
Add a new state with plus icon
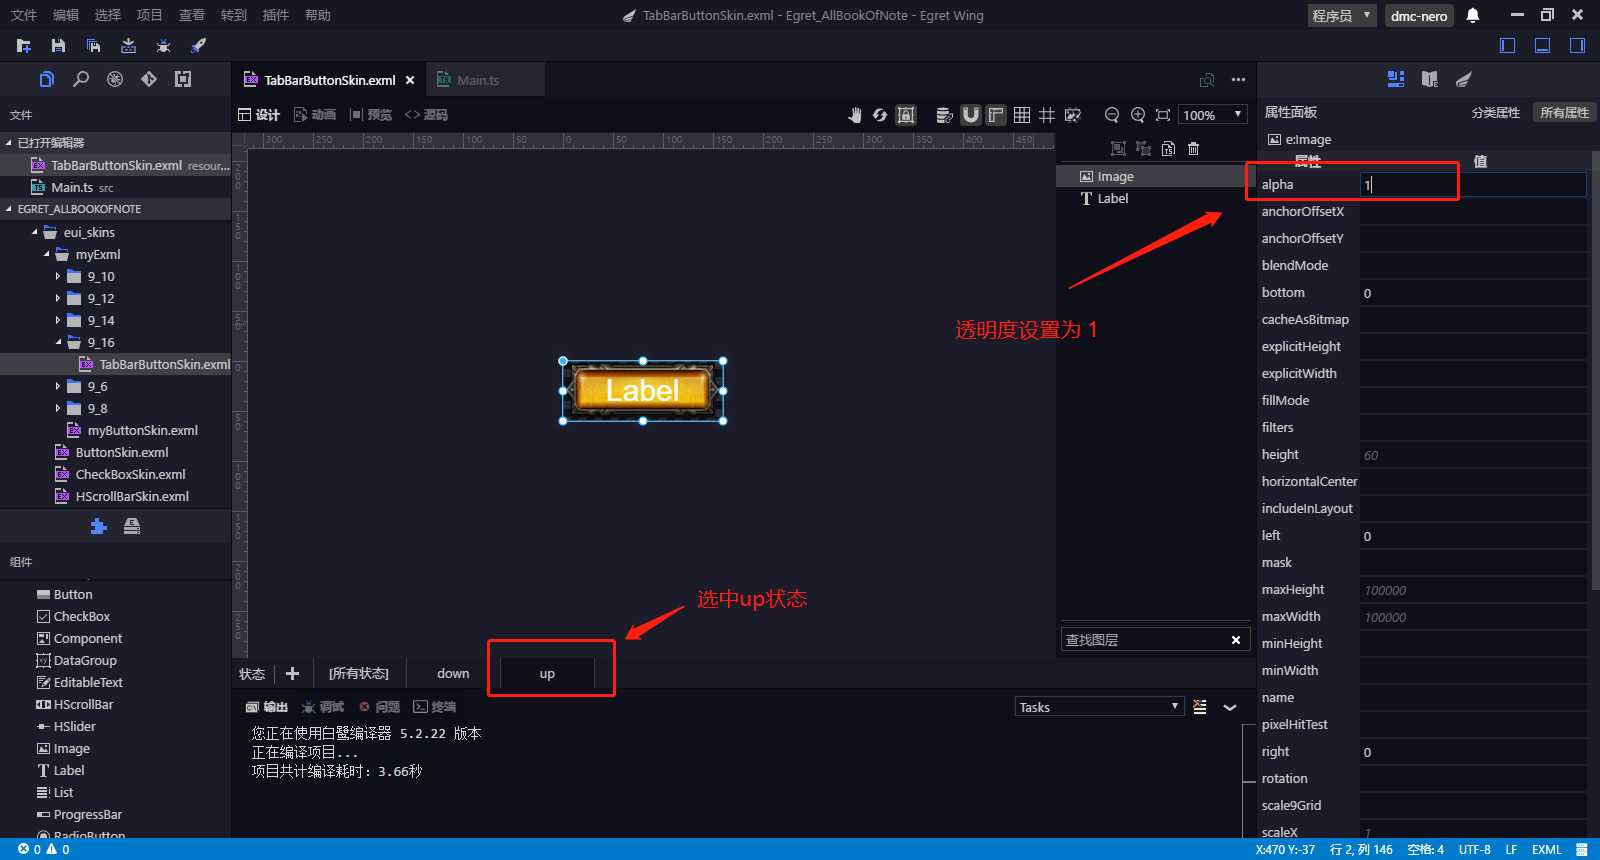293,673
